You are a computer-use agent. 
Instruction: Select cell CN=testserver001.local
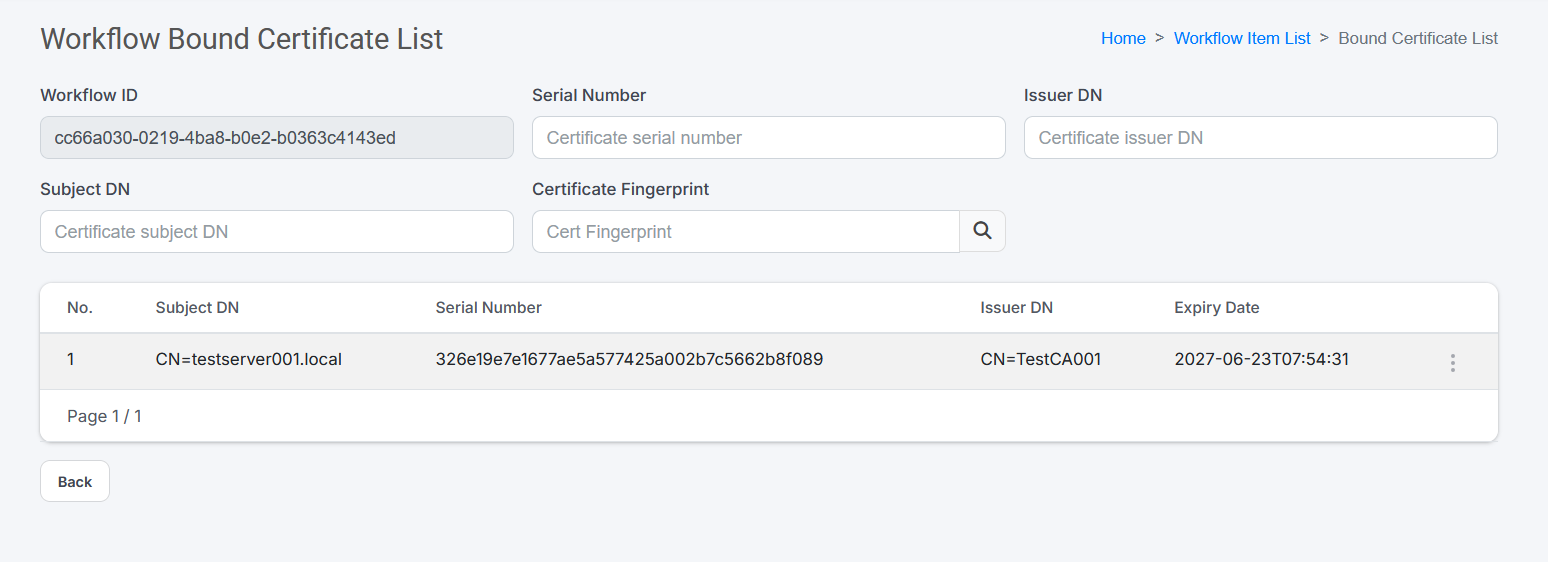[x=249, y=359]
